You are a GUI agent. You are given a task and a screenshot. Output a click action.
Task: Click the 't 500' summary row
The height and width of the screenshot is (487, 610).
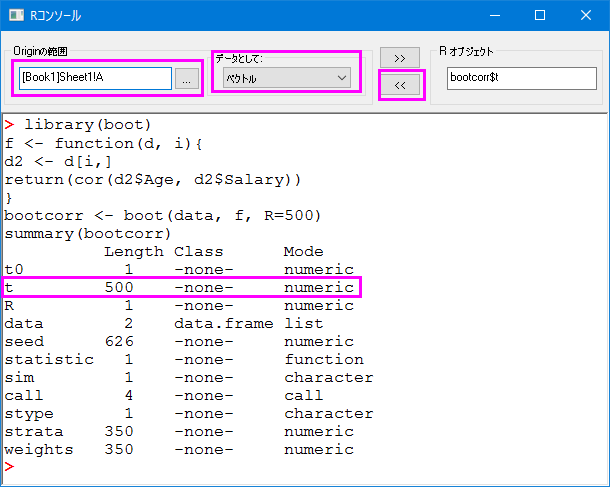(179, 287)
